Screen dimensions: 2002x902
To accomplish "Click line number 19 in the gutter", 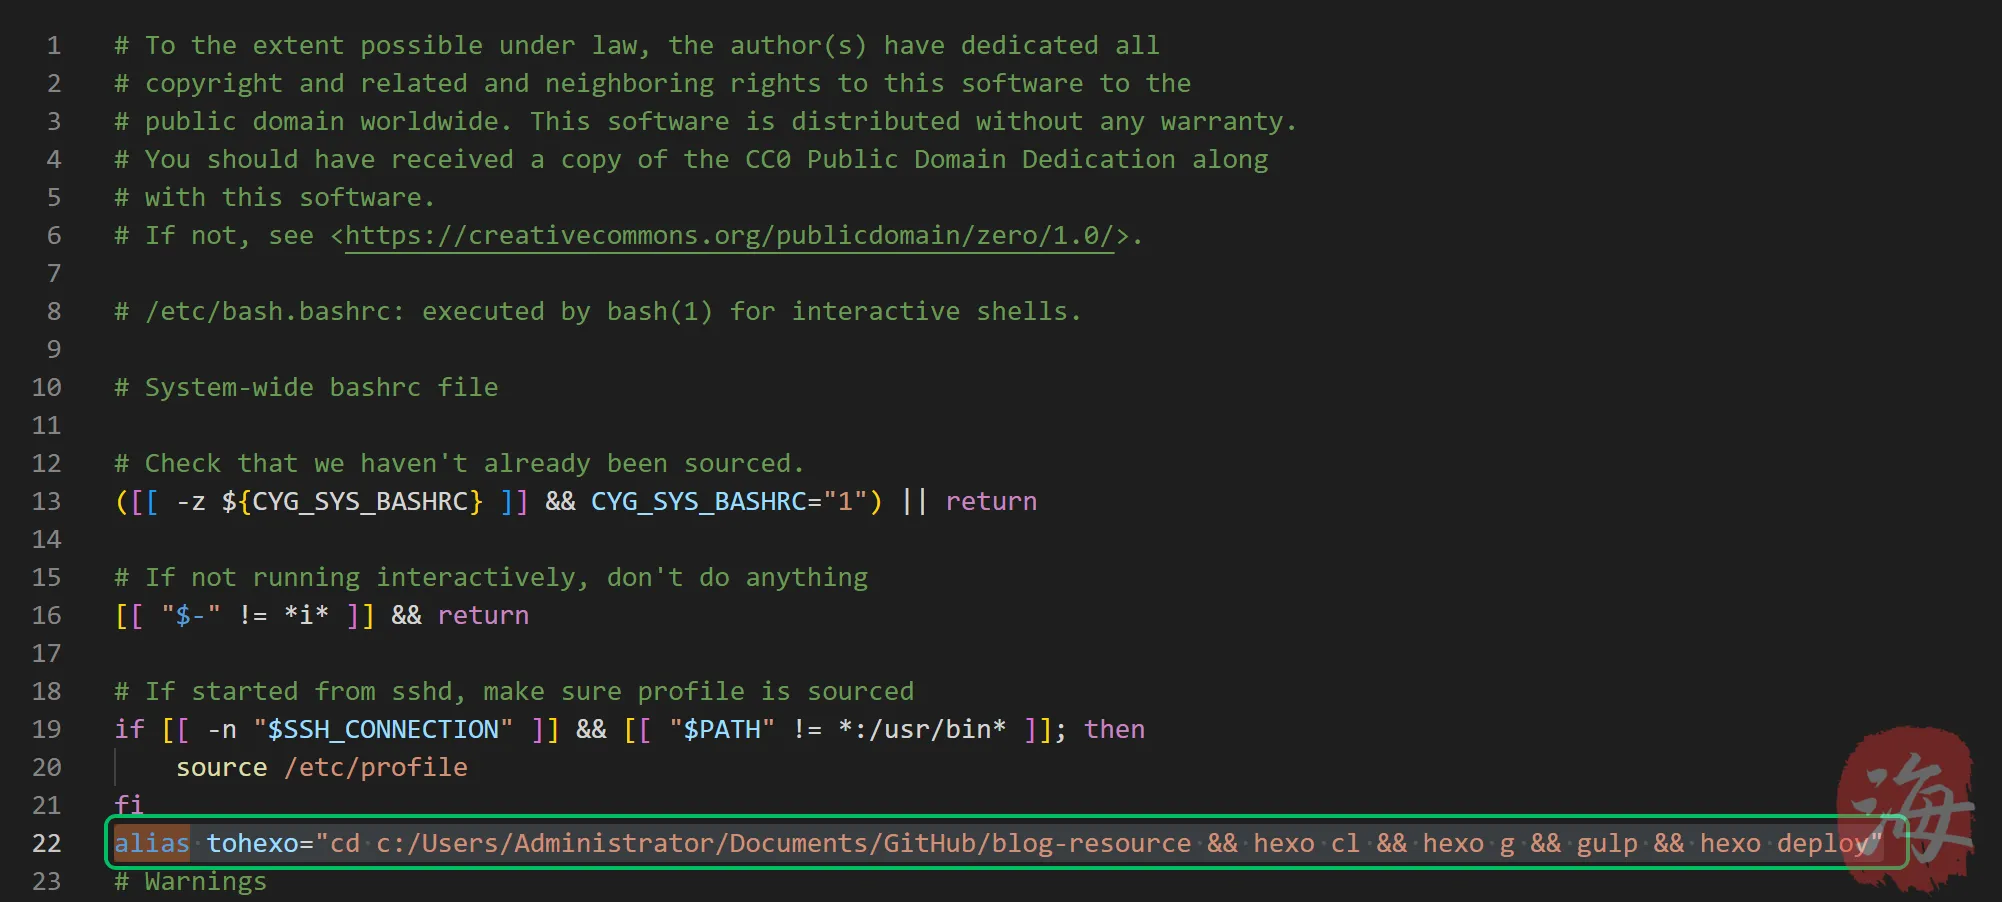I will pos(47,730).
